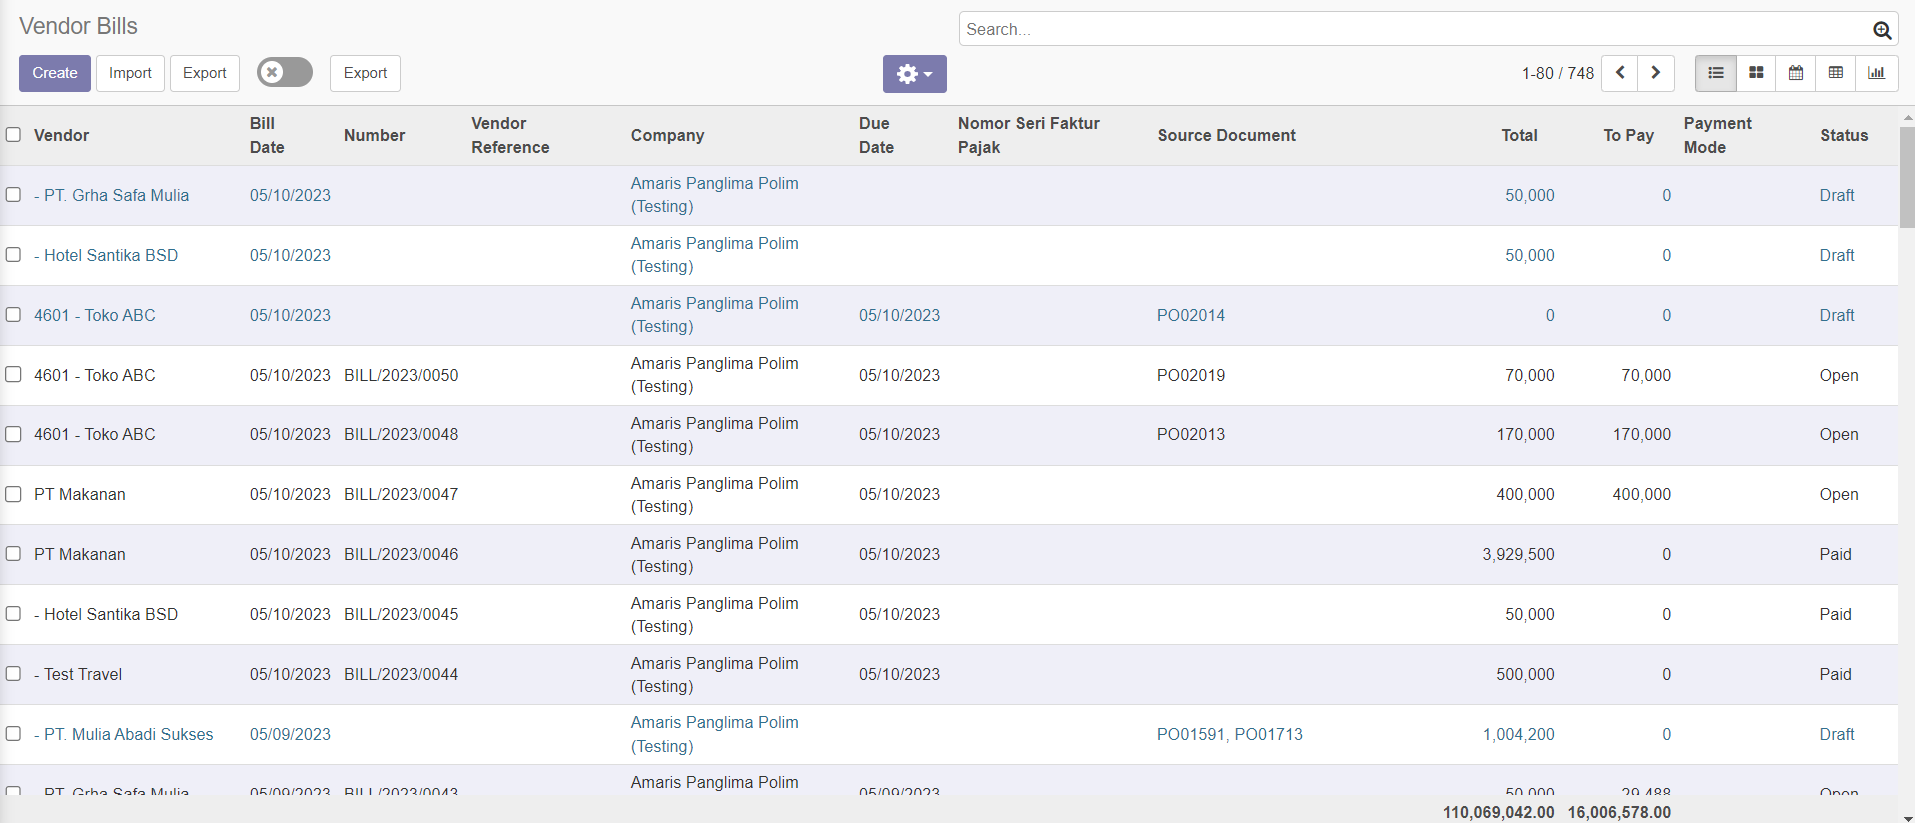Sort by Bill Date column header
Image resolution: width=1915 pixels, height=823 pixels.
point(267,135)
